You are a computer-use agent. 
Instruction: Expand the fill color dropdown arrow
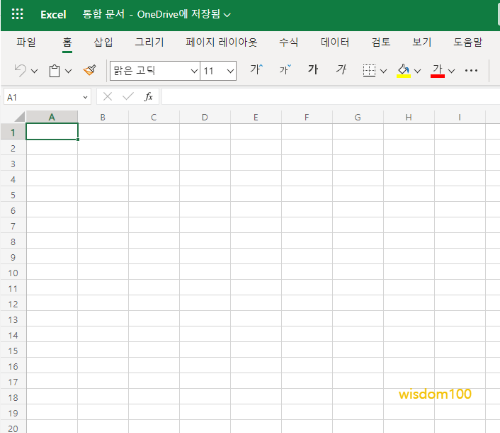[417, 71]
